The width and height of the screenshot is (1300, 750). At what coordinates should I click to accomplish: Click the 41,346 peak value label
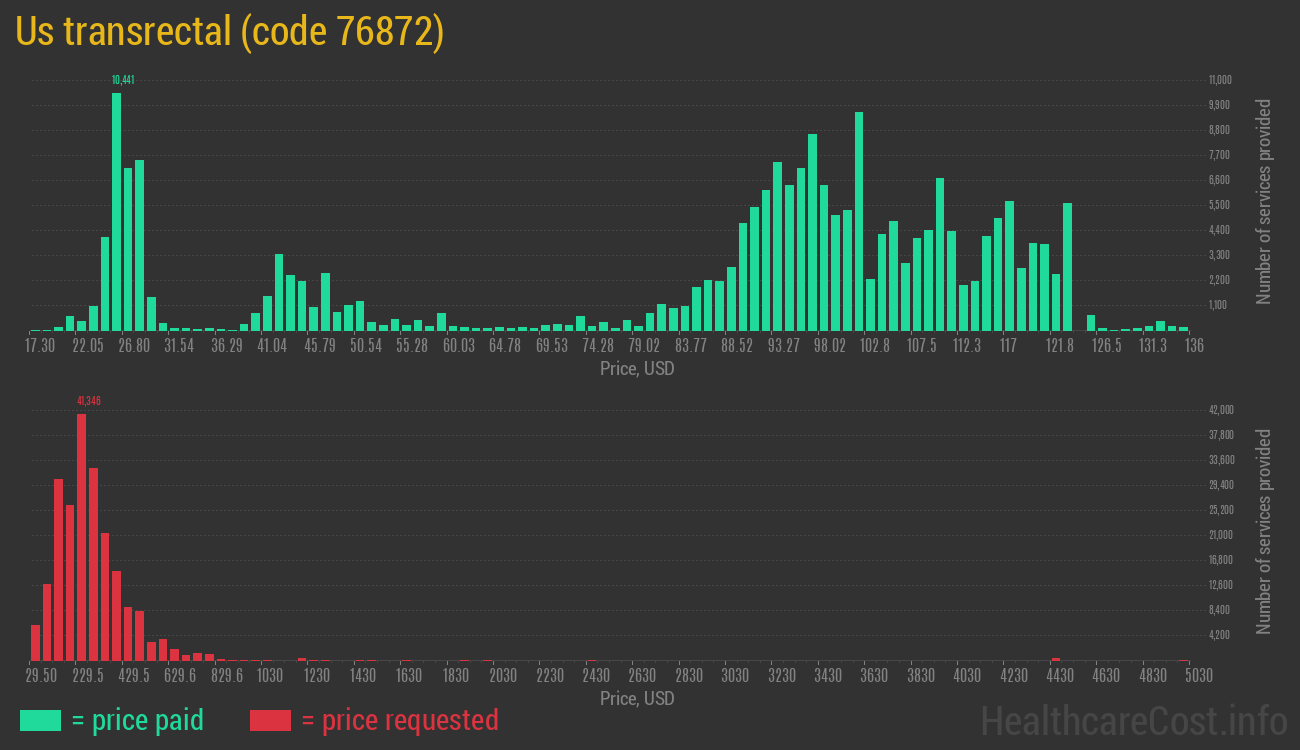(89, 401)
